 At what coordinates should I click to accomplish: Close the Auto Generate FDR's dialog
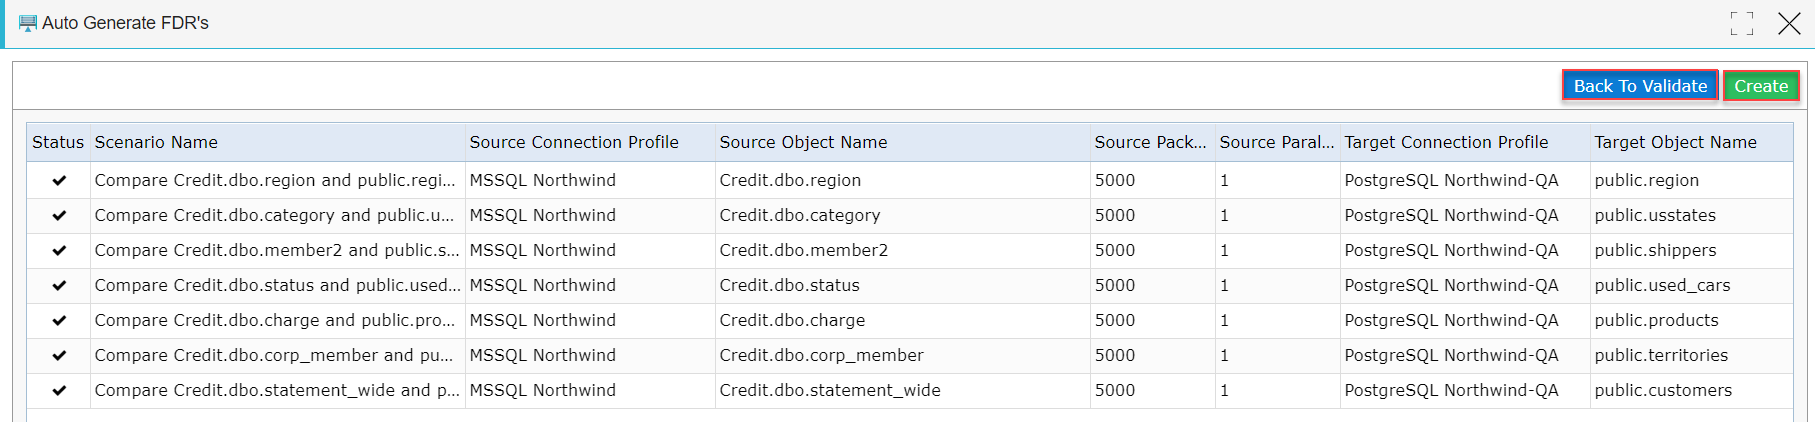click(x=1789, y=23)
